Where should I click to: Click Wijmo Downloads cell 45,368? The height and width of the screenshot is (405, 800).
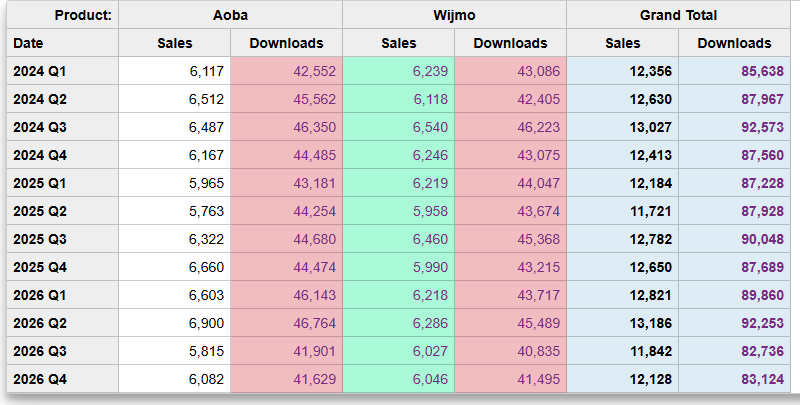[x=511, y=239]
